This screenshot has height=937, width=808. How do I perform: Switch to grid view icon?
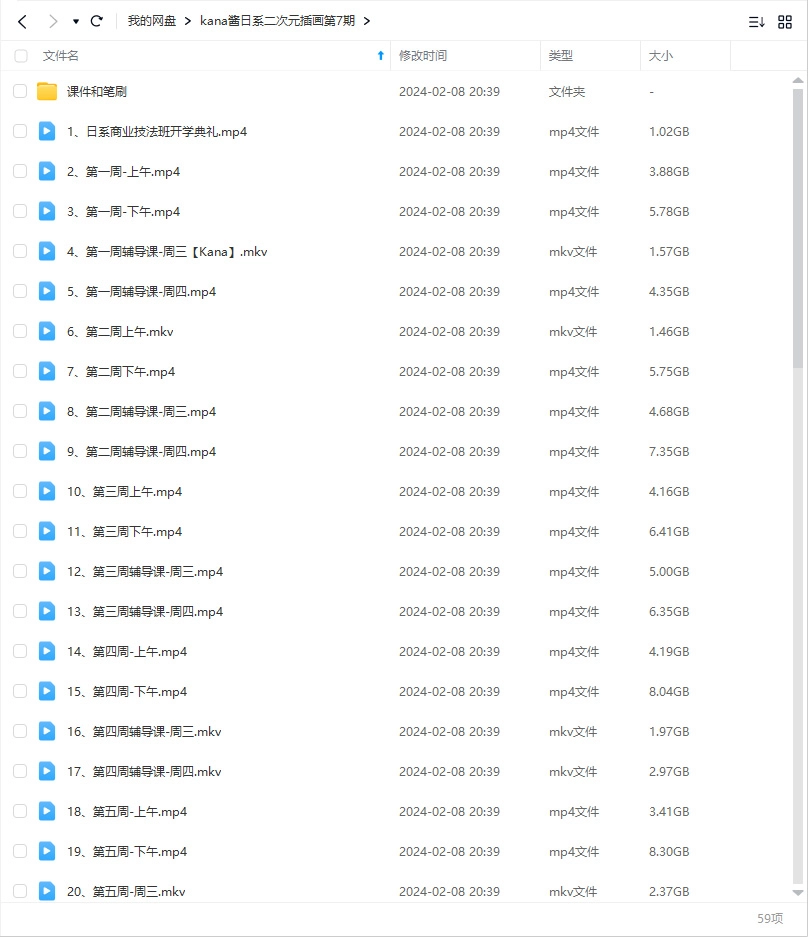click(x=785, y=21)
